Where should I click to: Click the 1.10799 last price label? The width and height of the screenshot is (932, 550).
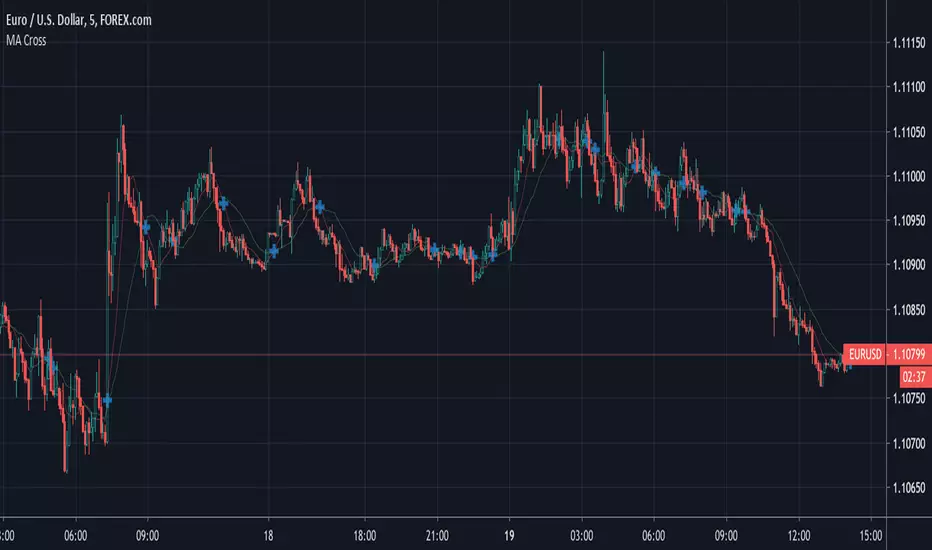[x=909, y=354]
